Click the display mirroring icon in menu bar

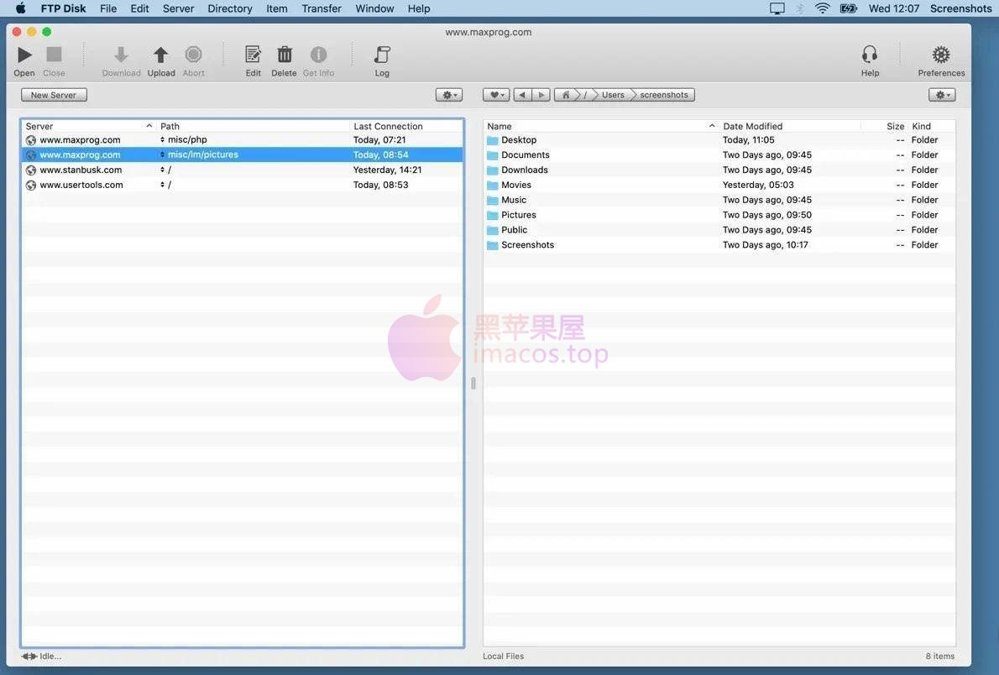[x=777, y=9]
